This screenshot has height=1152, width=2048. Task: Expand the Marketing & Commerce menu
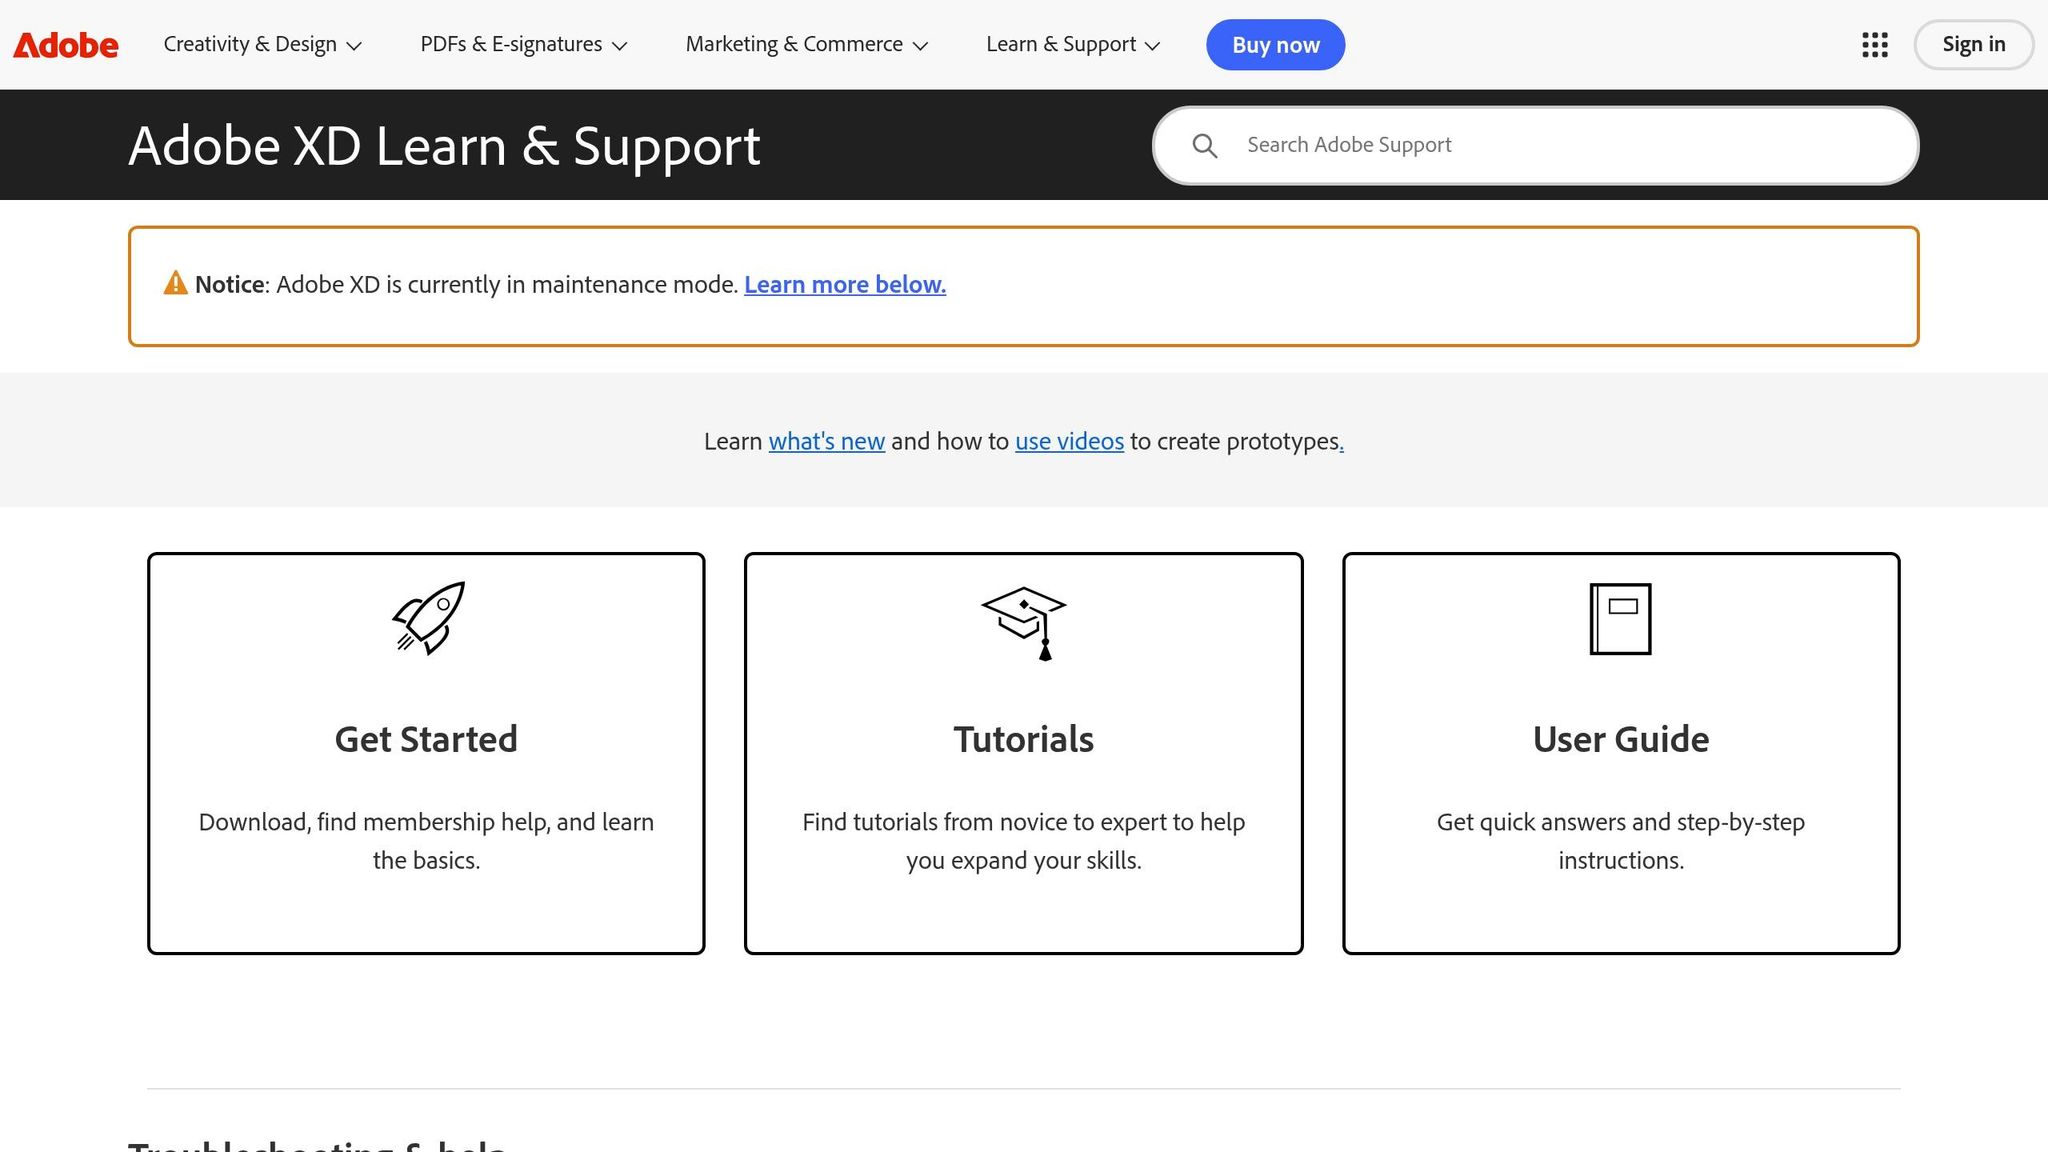(x=807, y=45)
